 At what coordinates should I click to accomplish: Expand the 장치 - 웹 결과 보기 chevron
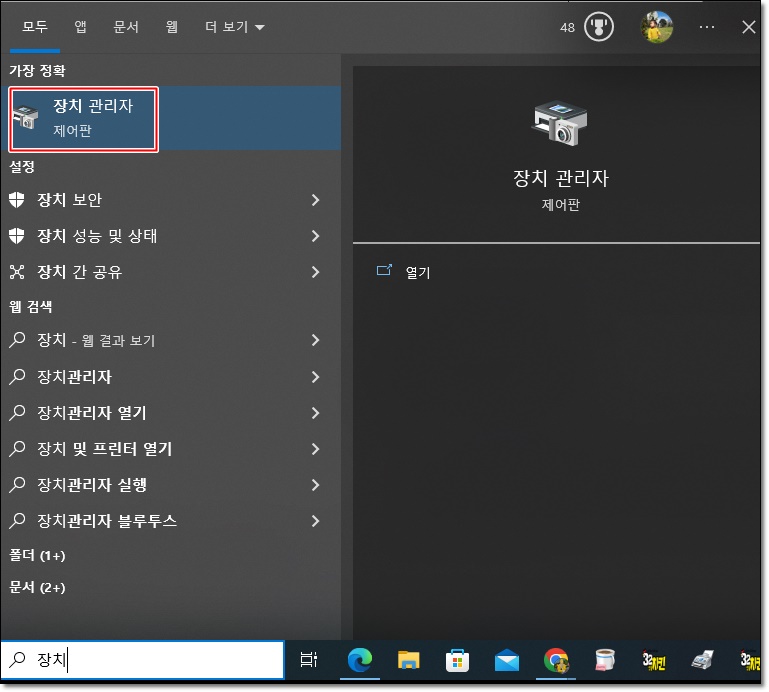(x=315, y=340)
